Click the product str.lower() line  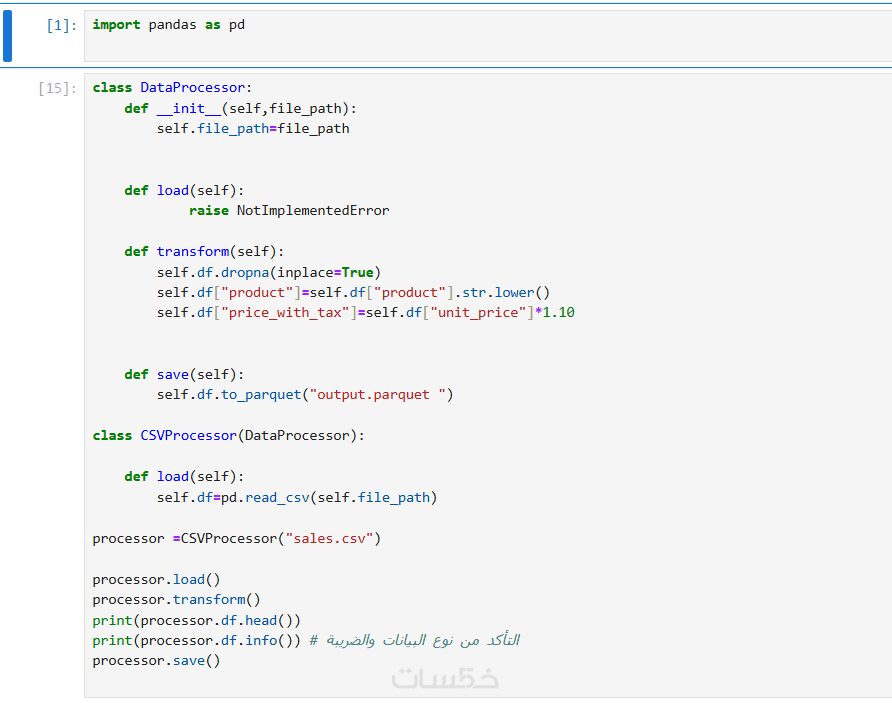tap(353, 293)
